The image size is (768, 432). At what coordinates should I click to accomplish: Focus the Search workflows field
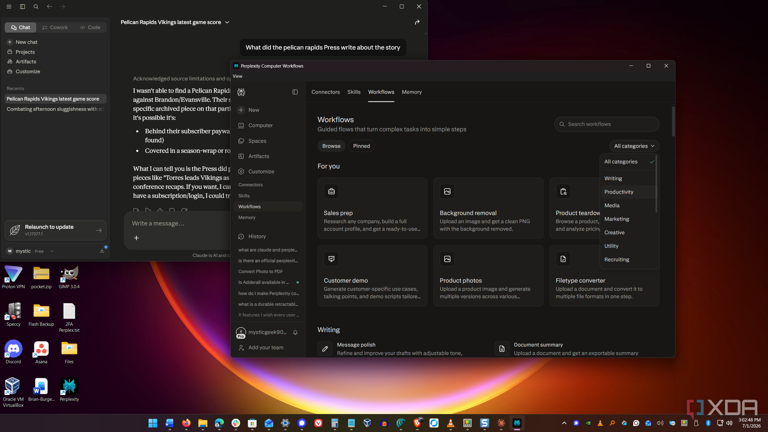(x=606, y=124)
